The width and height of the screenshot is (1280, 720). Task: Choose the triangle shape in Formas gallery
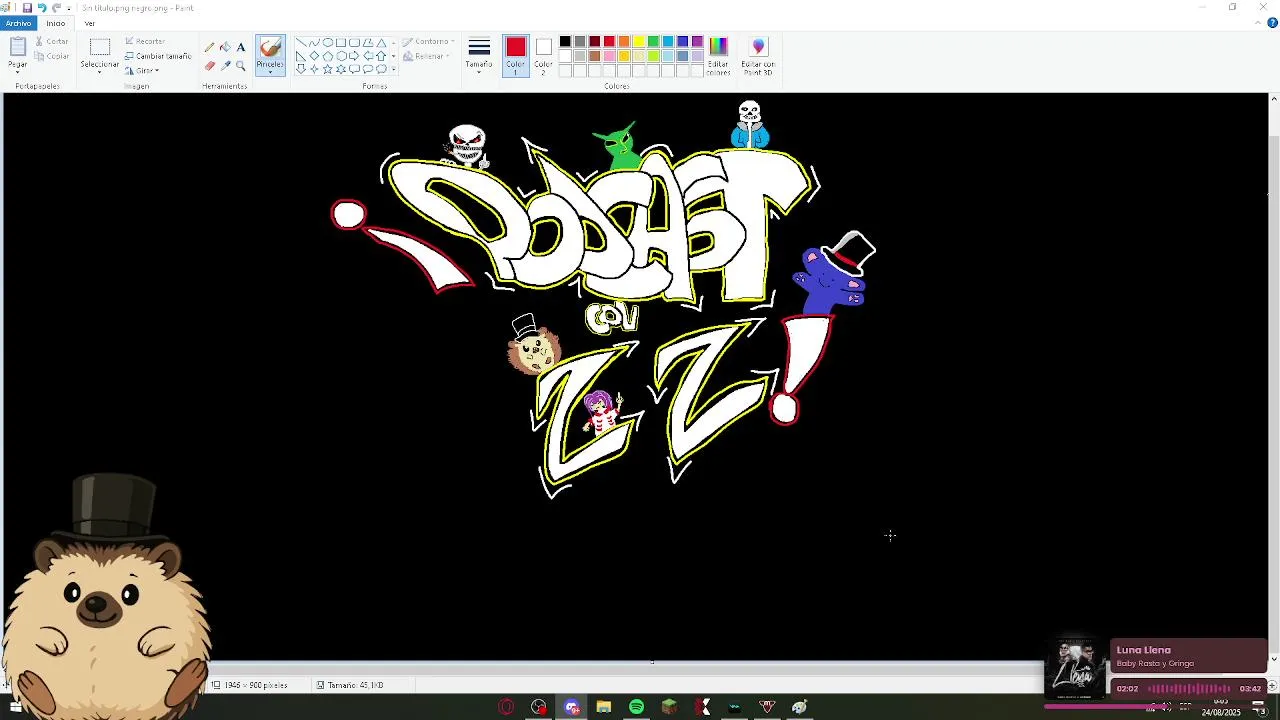[x=381, y=42]
